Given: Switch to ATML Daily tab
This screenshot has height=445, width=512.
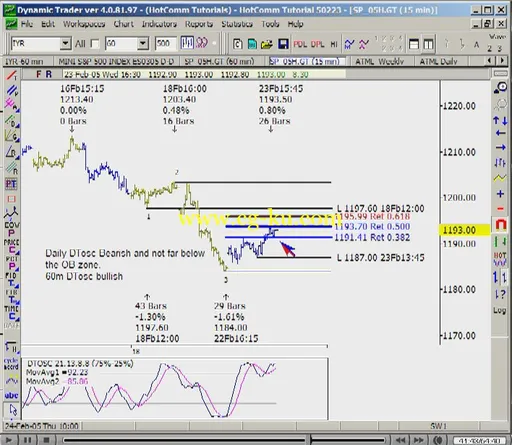Looking at the screenshot, I should (x=438, y=61).
